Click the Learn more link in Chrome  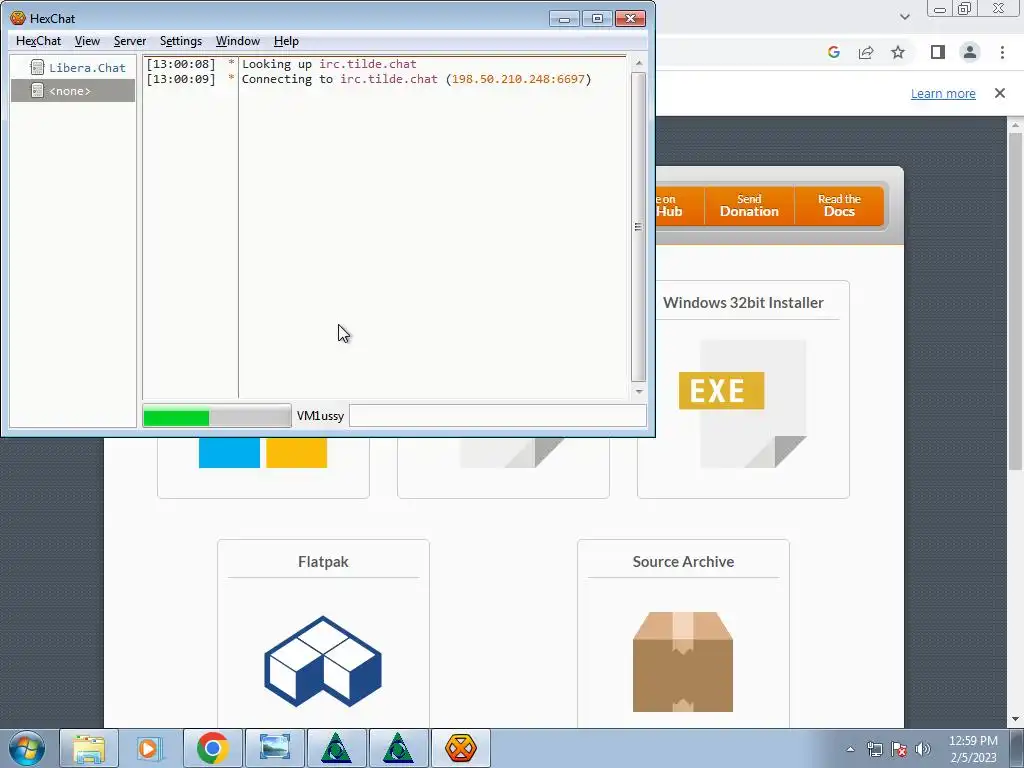943,93
